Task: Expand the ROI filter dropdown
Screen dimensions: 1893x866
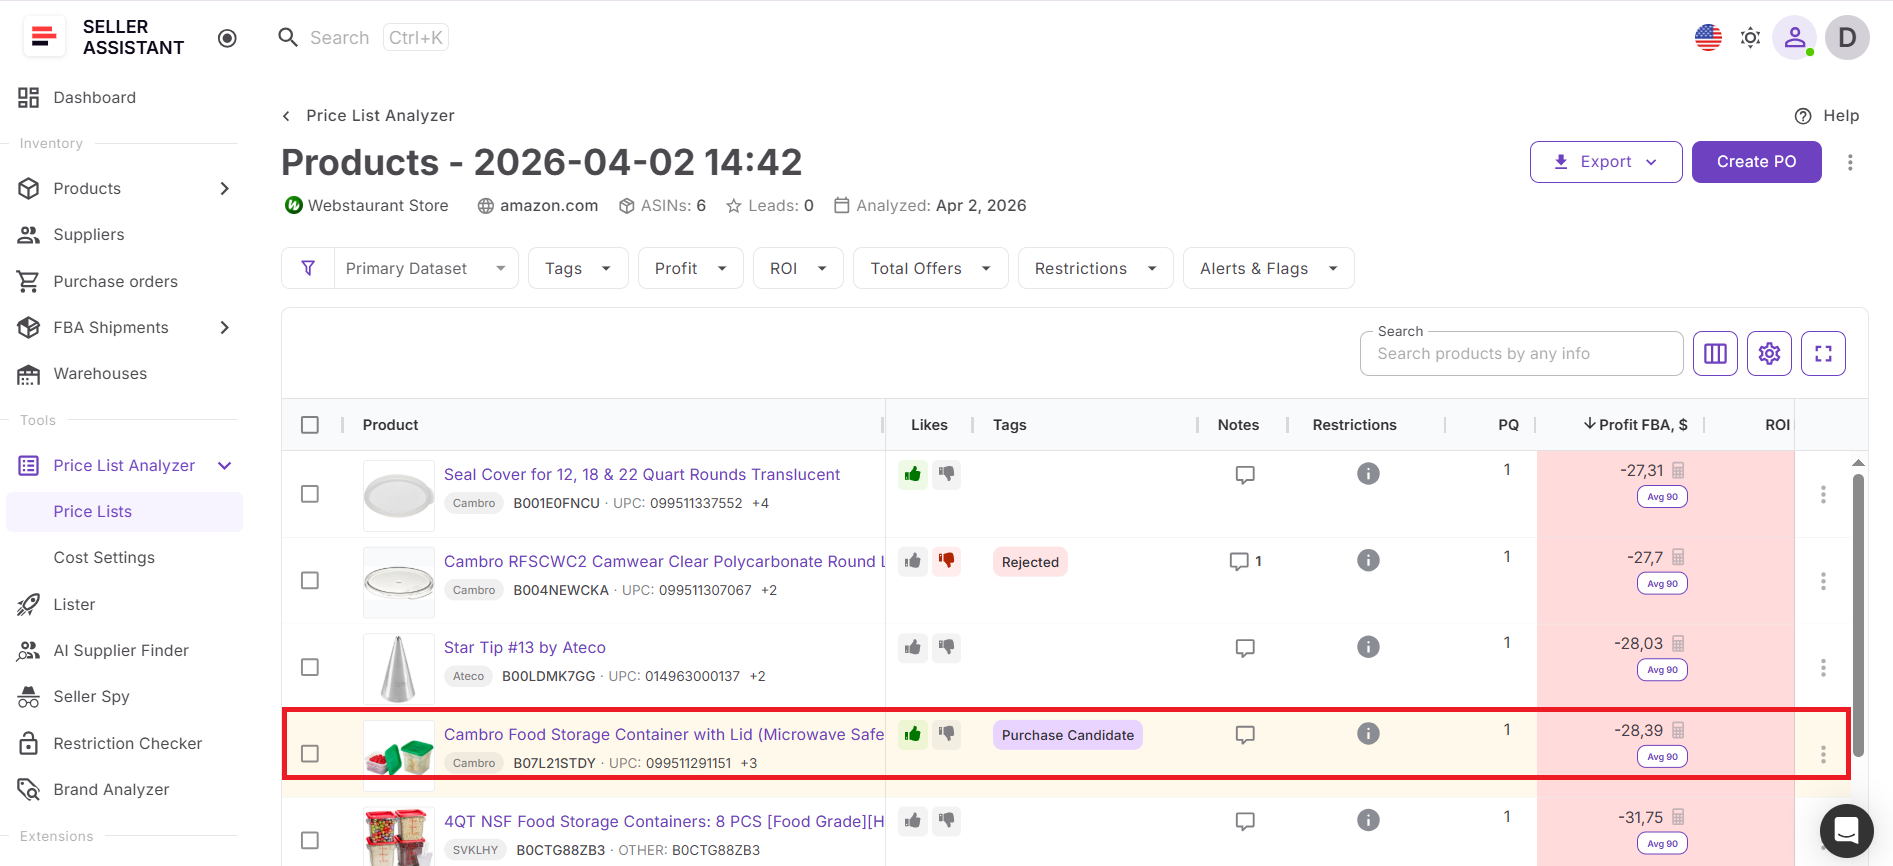Action: coord(798,268)
